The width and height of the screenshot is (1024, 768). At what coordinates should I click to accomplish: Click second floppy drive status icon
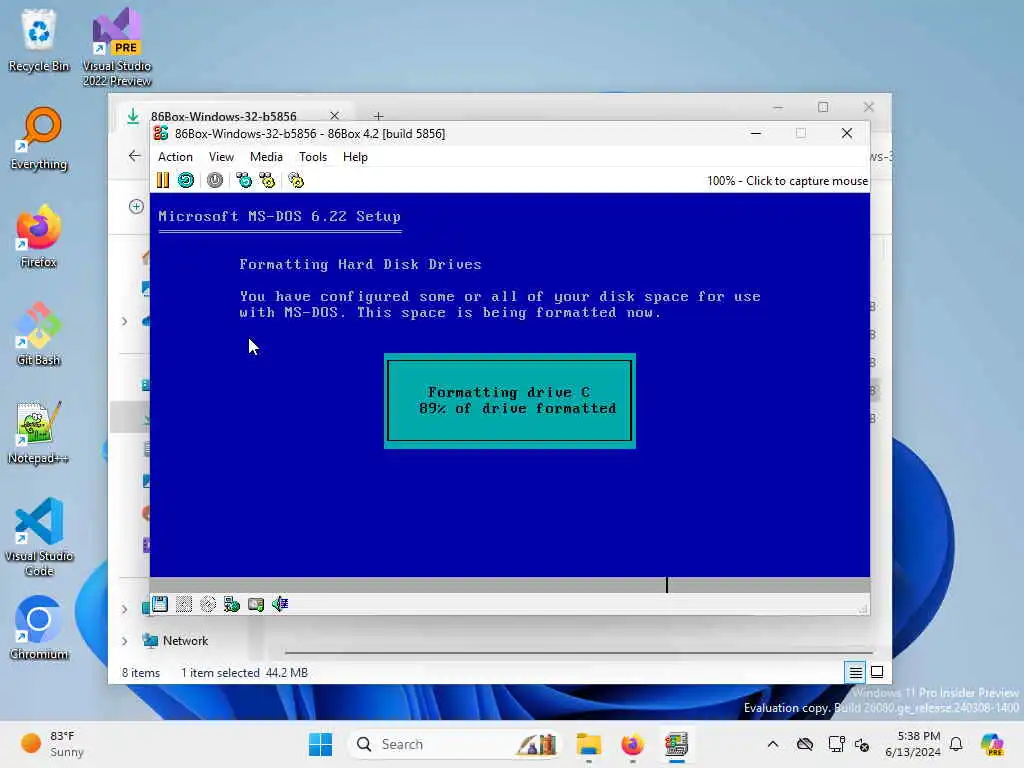pos(184,604)
